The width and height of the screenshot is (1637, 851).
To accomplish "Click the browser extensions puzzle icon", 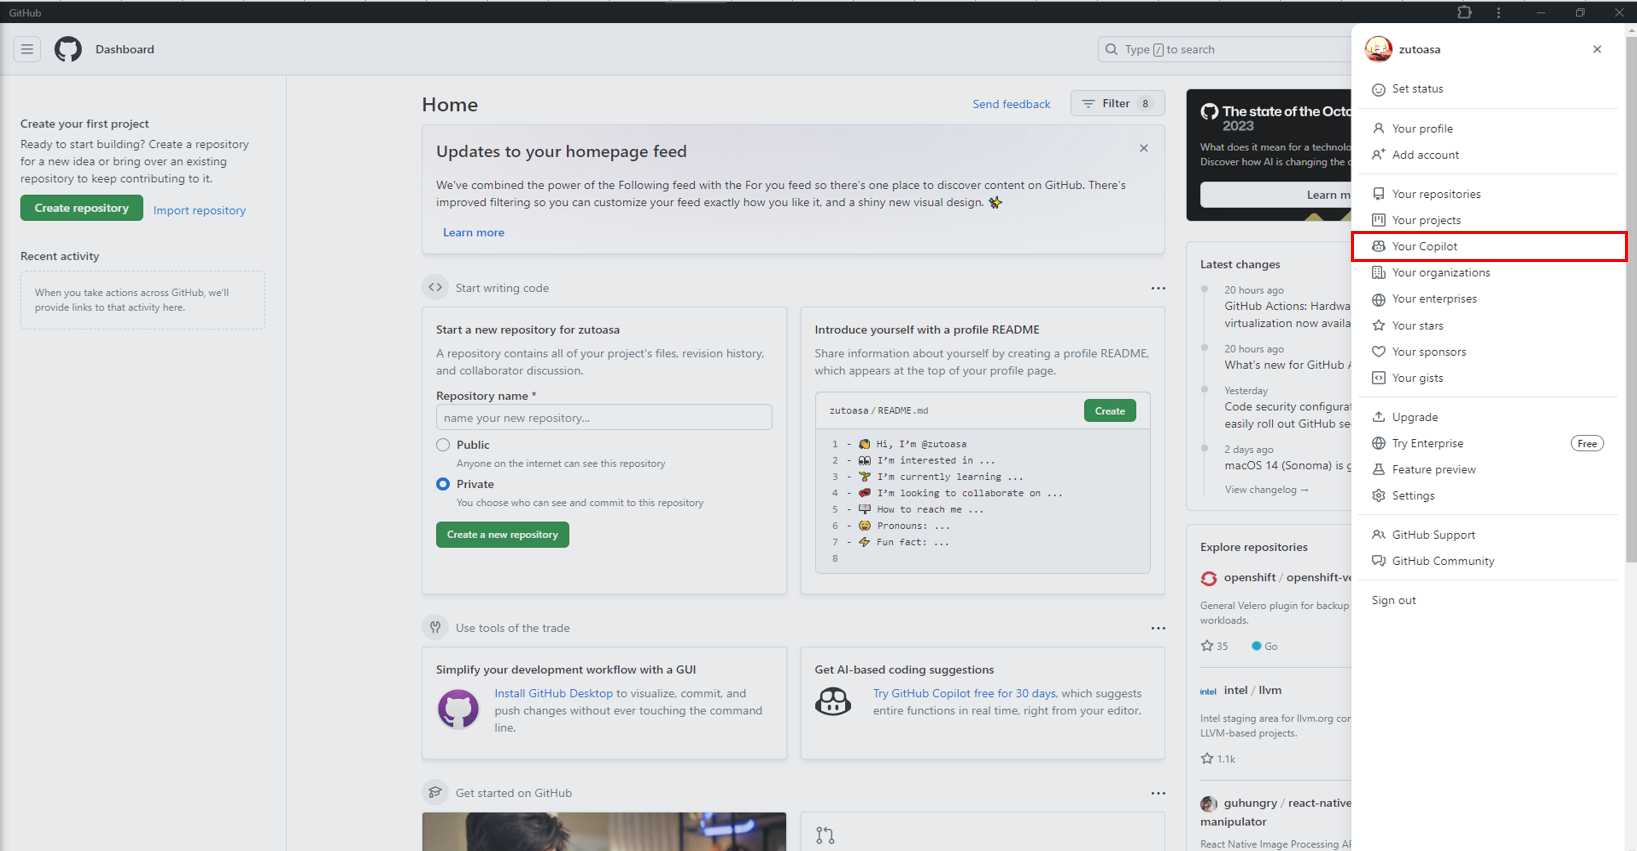I will click(1464, 12).
